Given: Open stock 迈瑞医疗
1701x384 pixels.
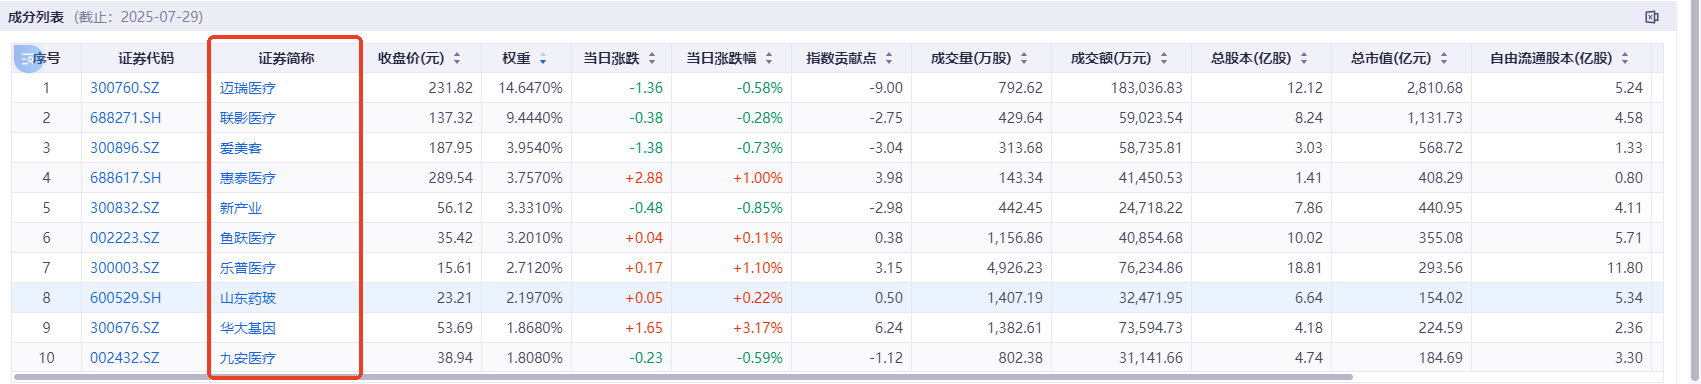Looking at the screenshot, I should [x=248, y=88].
